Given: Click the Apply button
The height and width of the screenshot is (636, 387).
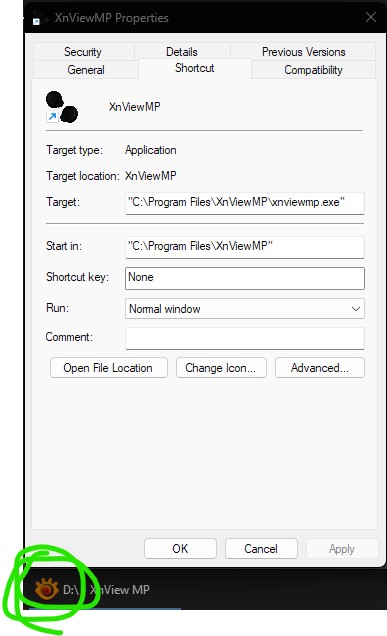Looking at the screenshot, I should (x=342, y=549).
